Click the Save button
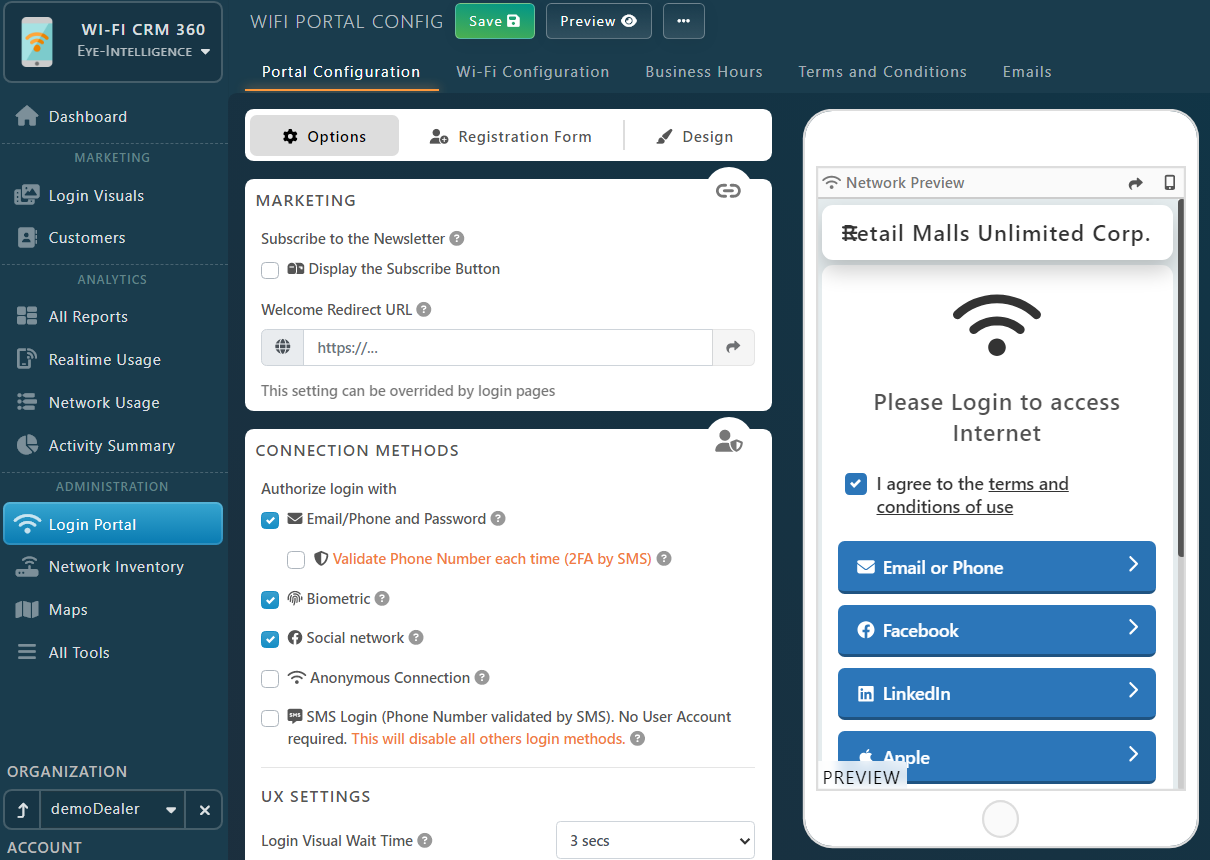1210x860 pixels. pyautogui.click(x=494, y=20)
